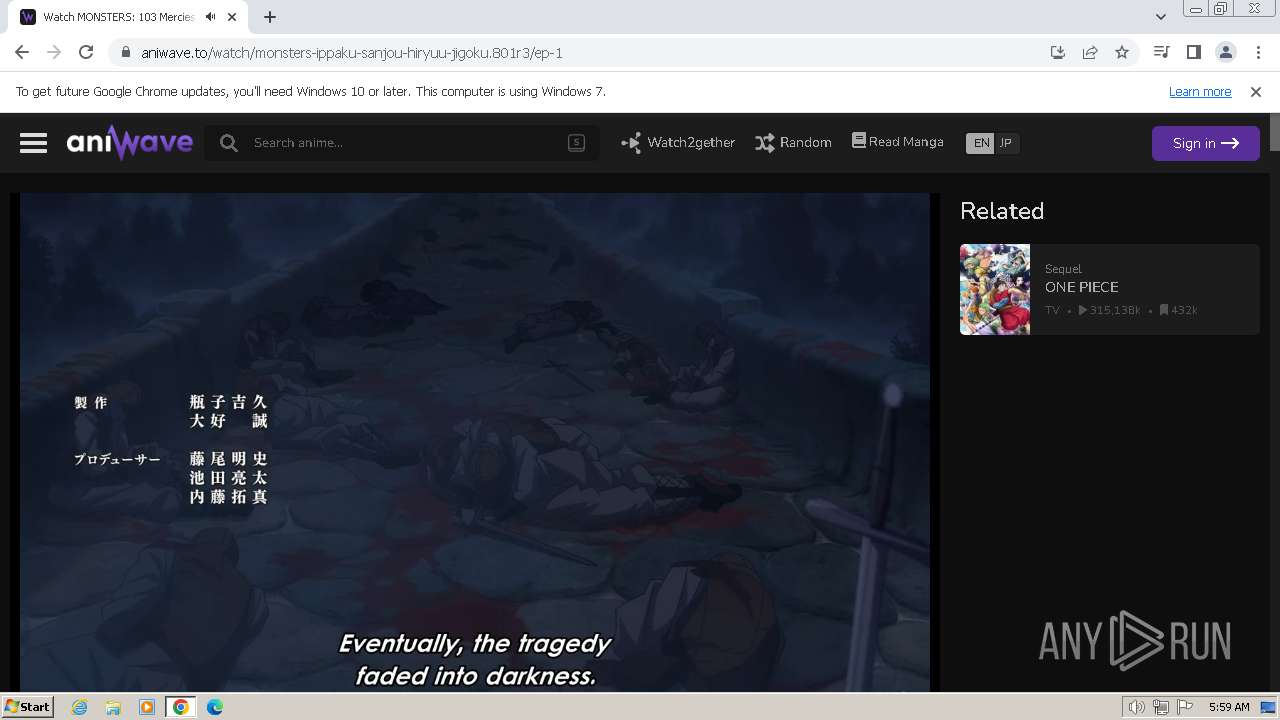This screenshot has height=720, width=1280.
Task: Open the Read Manga link
Action: coord(898,142)
